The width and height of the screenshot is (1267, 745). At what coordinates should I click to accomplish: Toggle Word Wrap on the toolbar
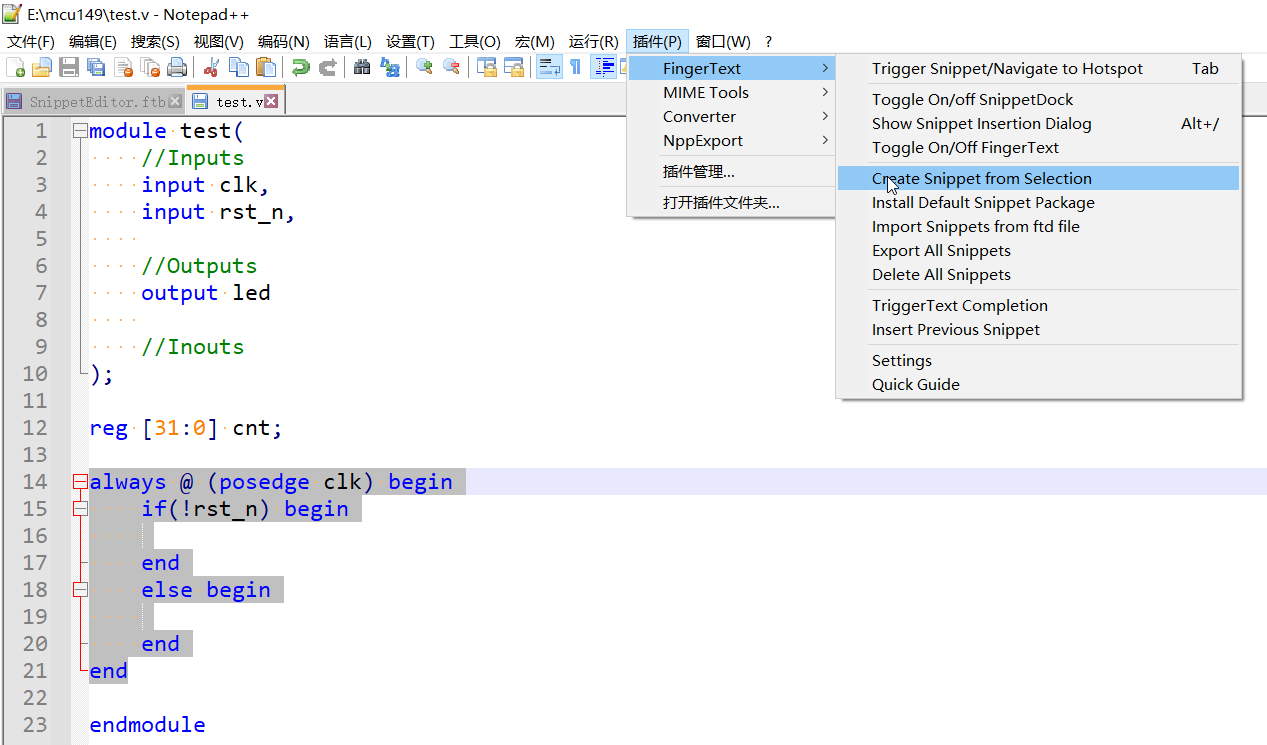click(x=548, y=66)
